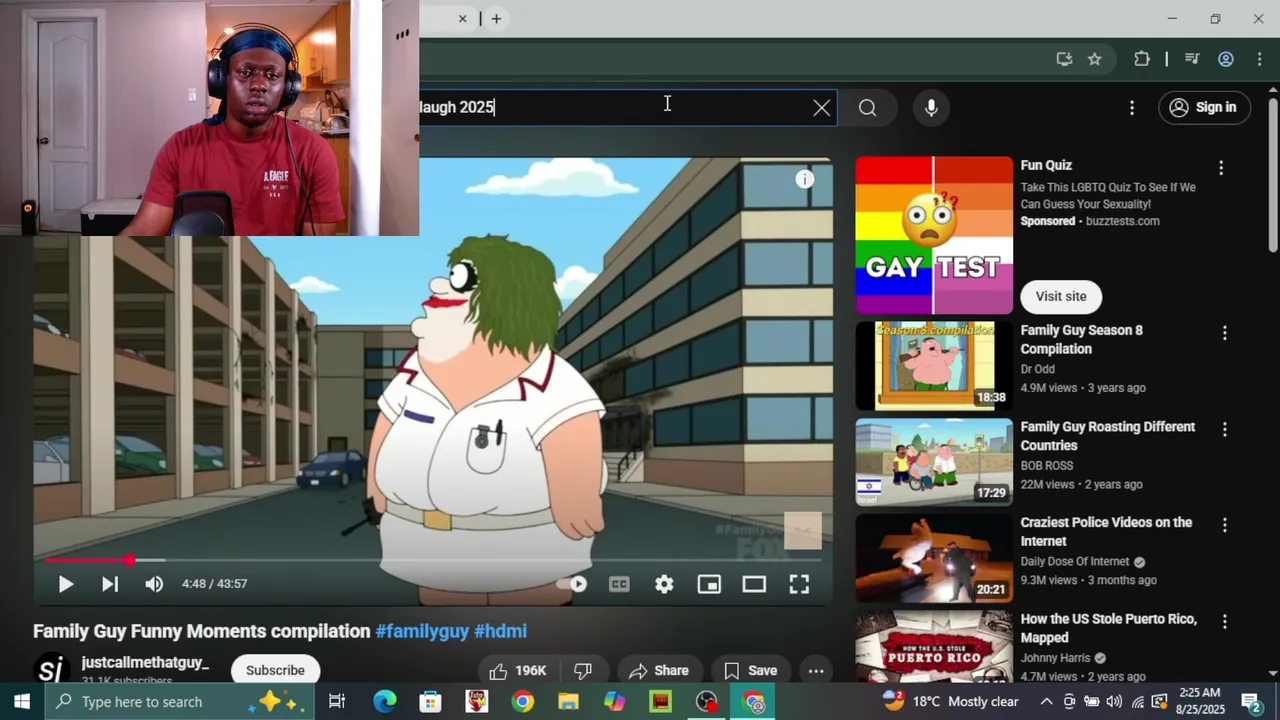Open YouTube settings three-dot menu

pyautogui.click(x=1132, y=108)
